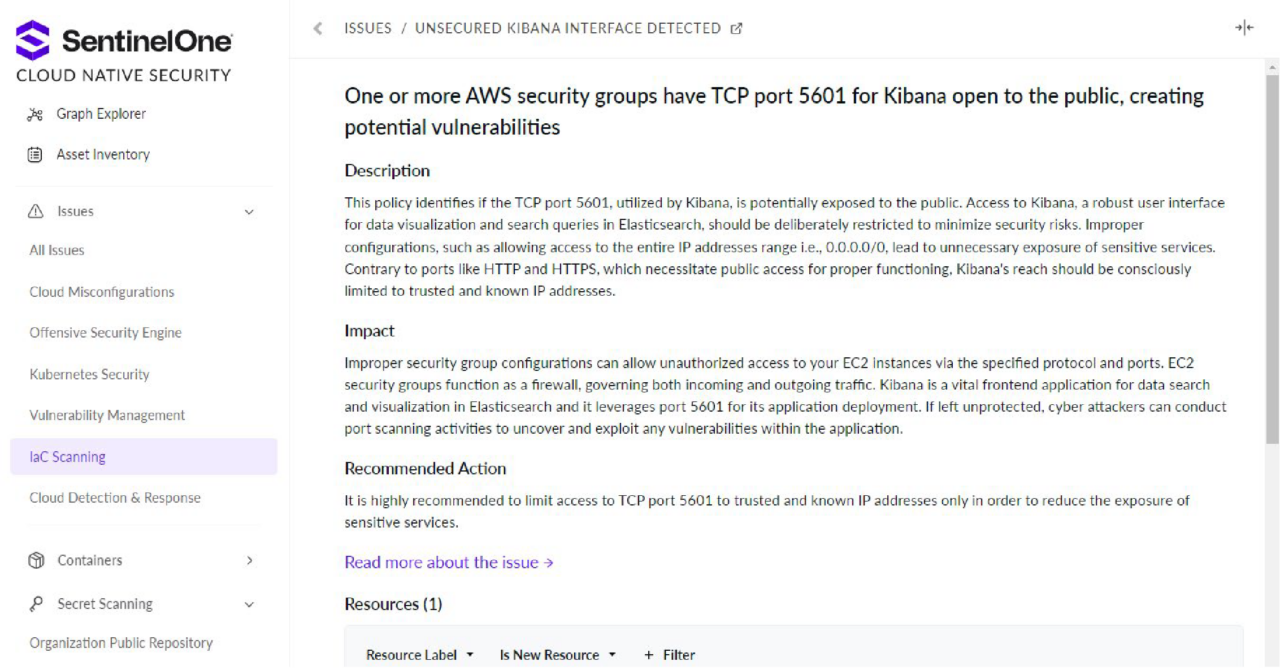1280x670 pixels.
Task: Expand the Containers section chevron
Action: [249, 561]
